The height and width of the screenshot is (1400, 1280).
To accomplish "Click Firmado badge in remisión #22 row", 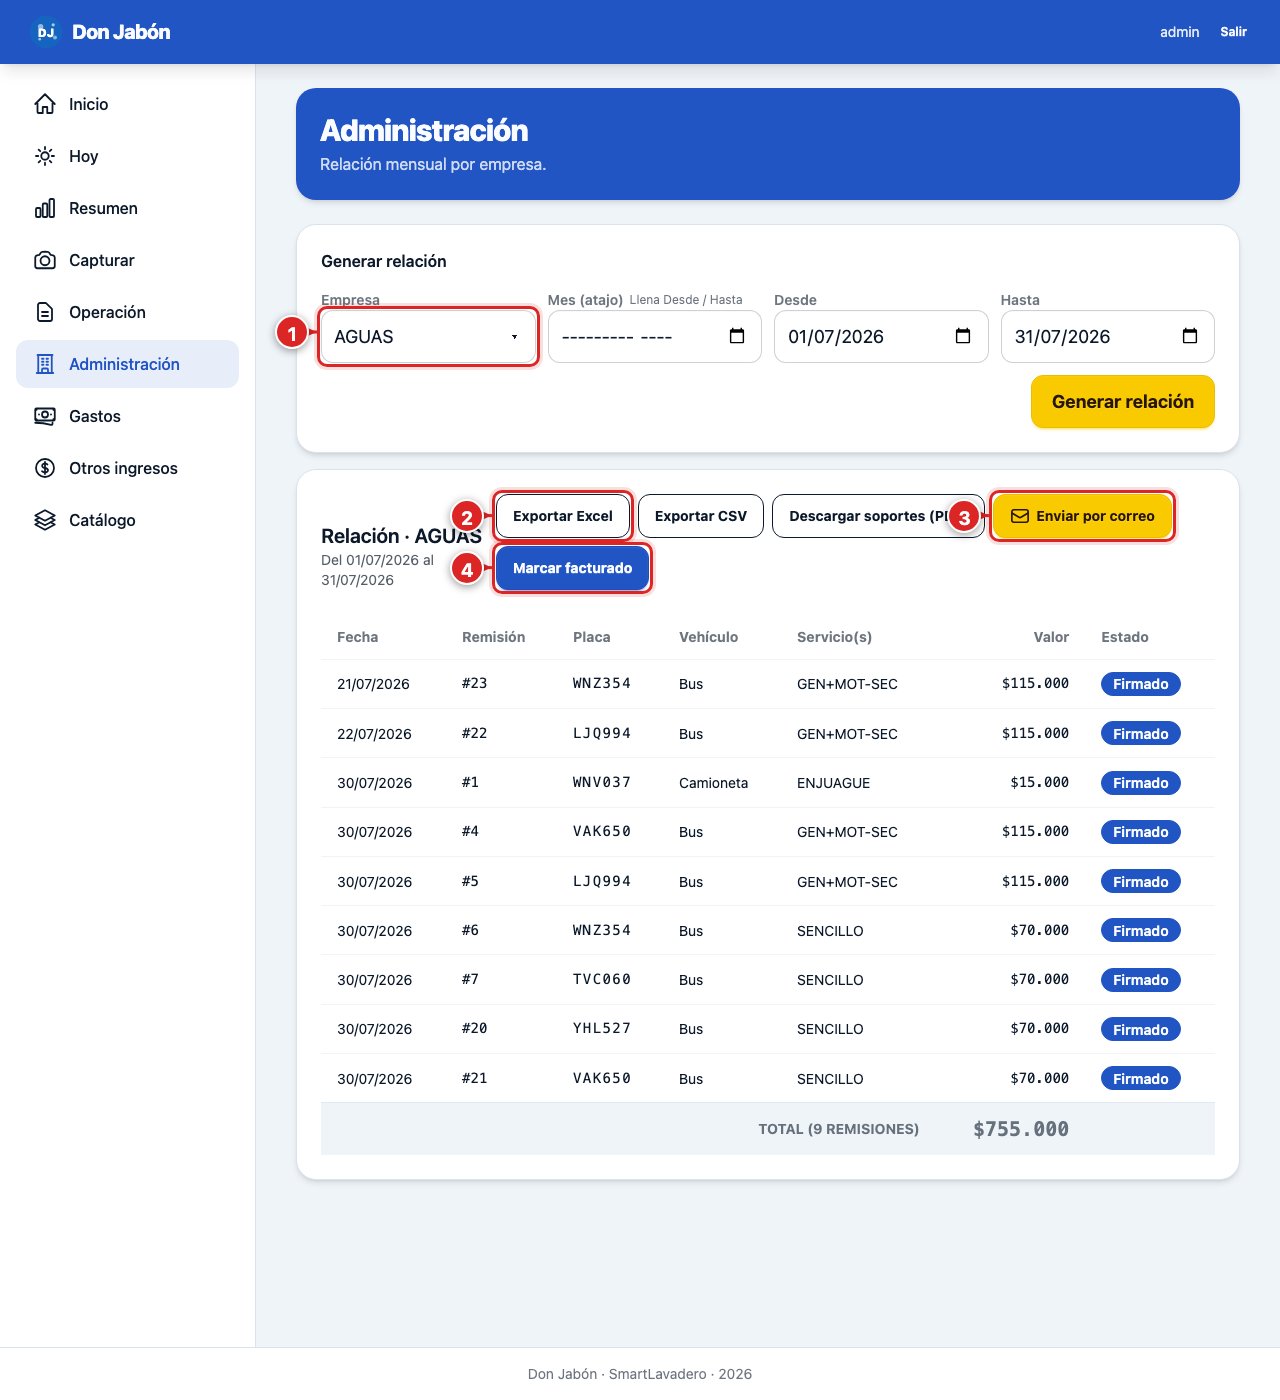I will 1141,734.
